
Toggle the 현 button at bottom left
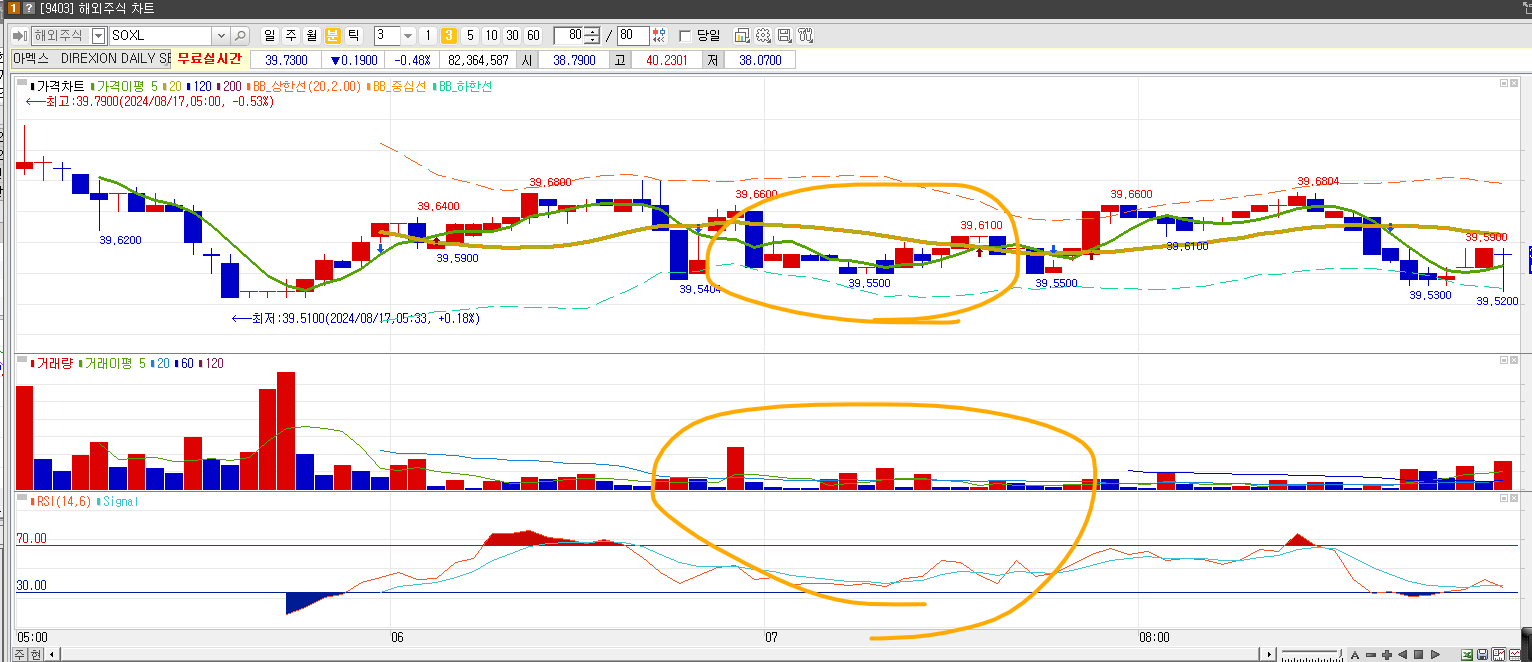tap(36, 654)
